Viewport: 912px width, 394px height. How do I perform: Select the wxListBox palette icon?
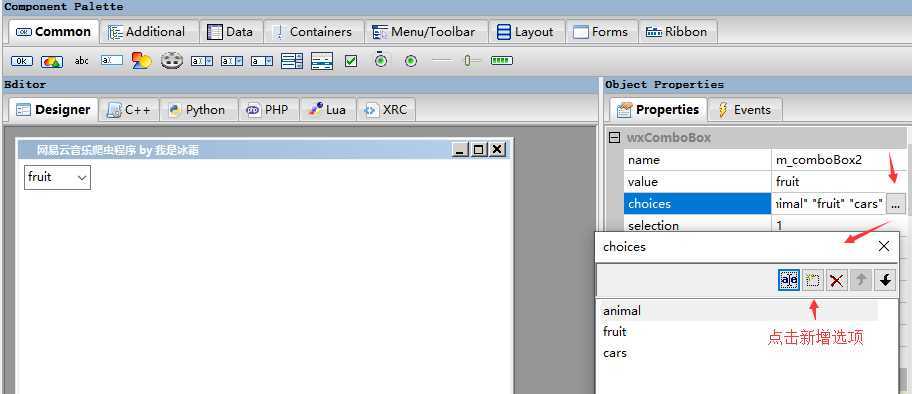tap(291, 61)
